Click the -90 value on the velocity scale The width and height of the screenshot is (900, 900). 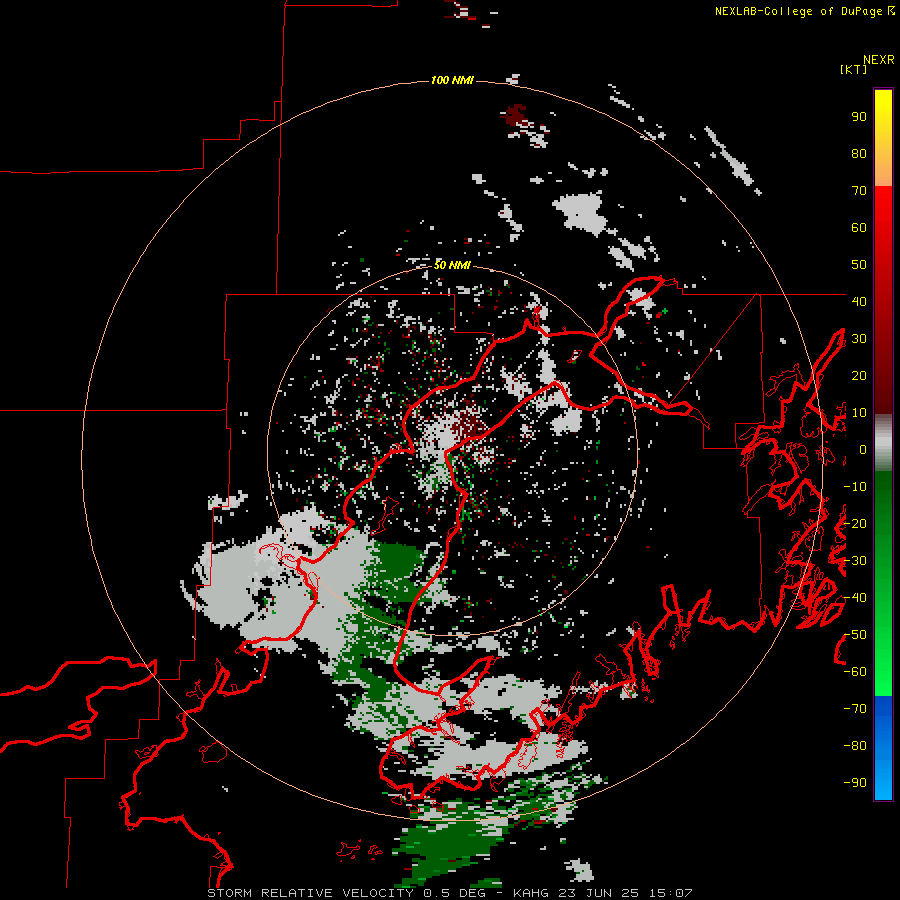(x=855, y=783)
